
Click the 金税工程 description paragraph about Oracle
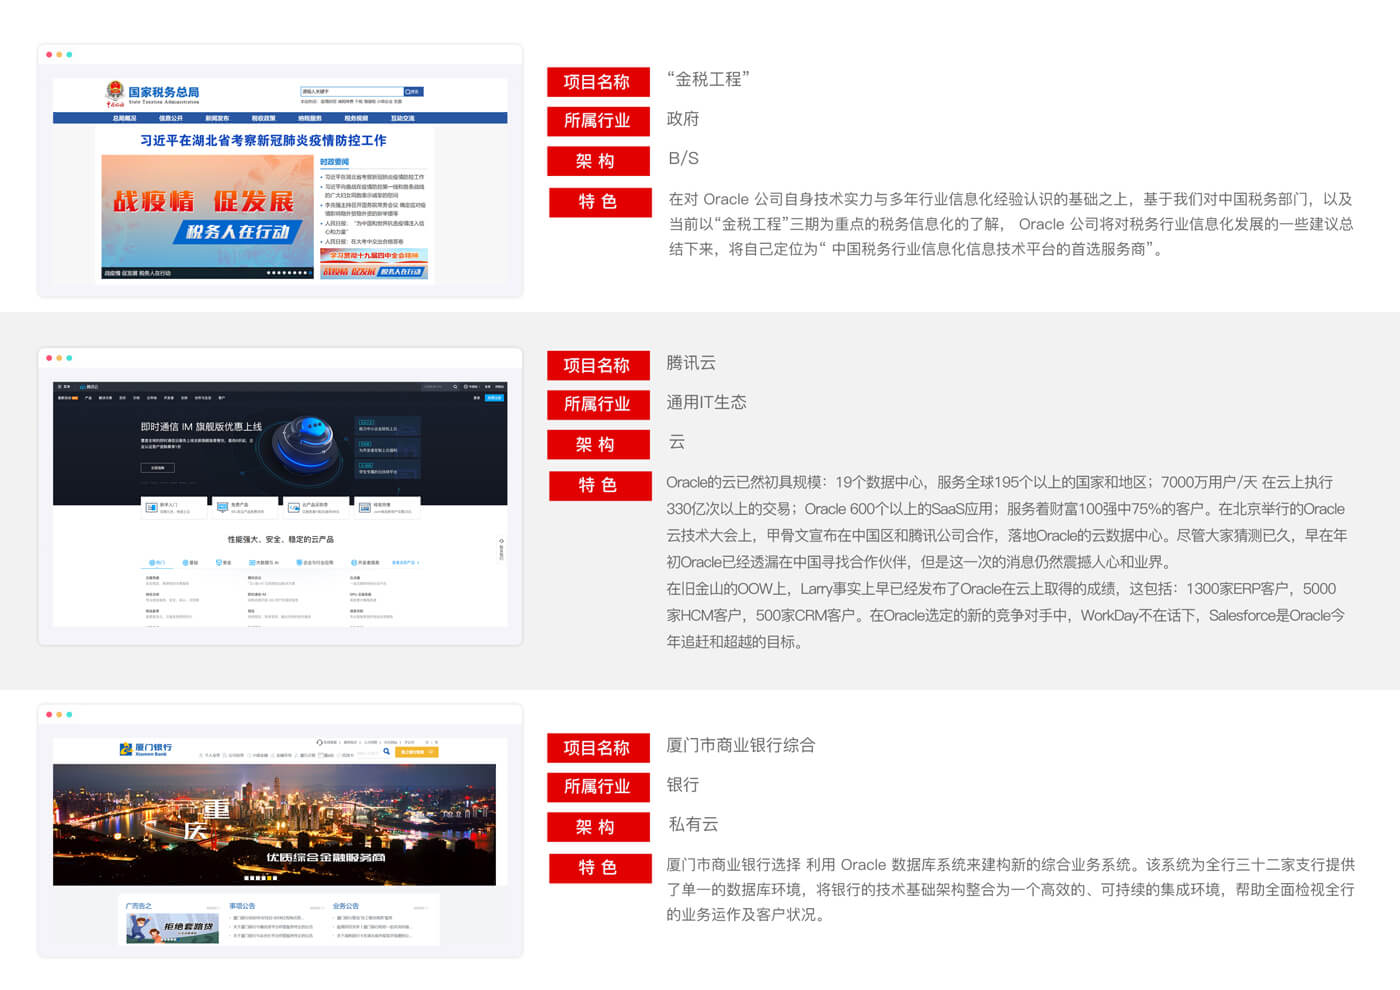point(1011,224)
